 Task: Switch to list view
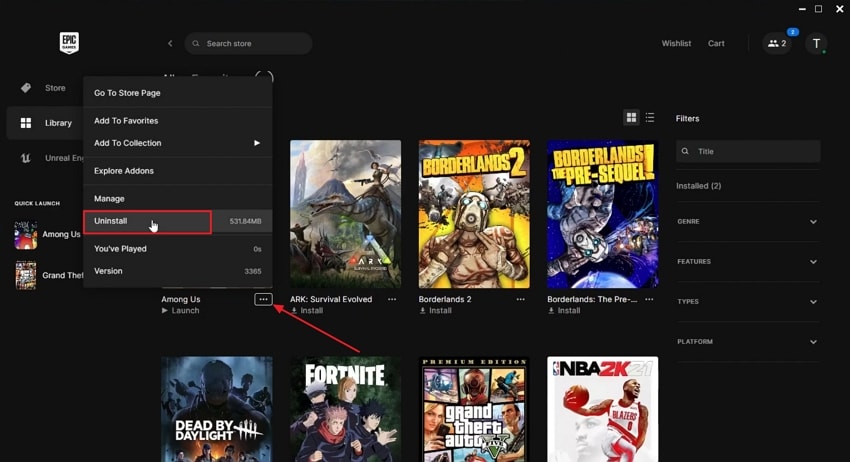650,118
